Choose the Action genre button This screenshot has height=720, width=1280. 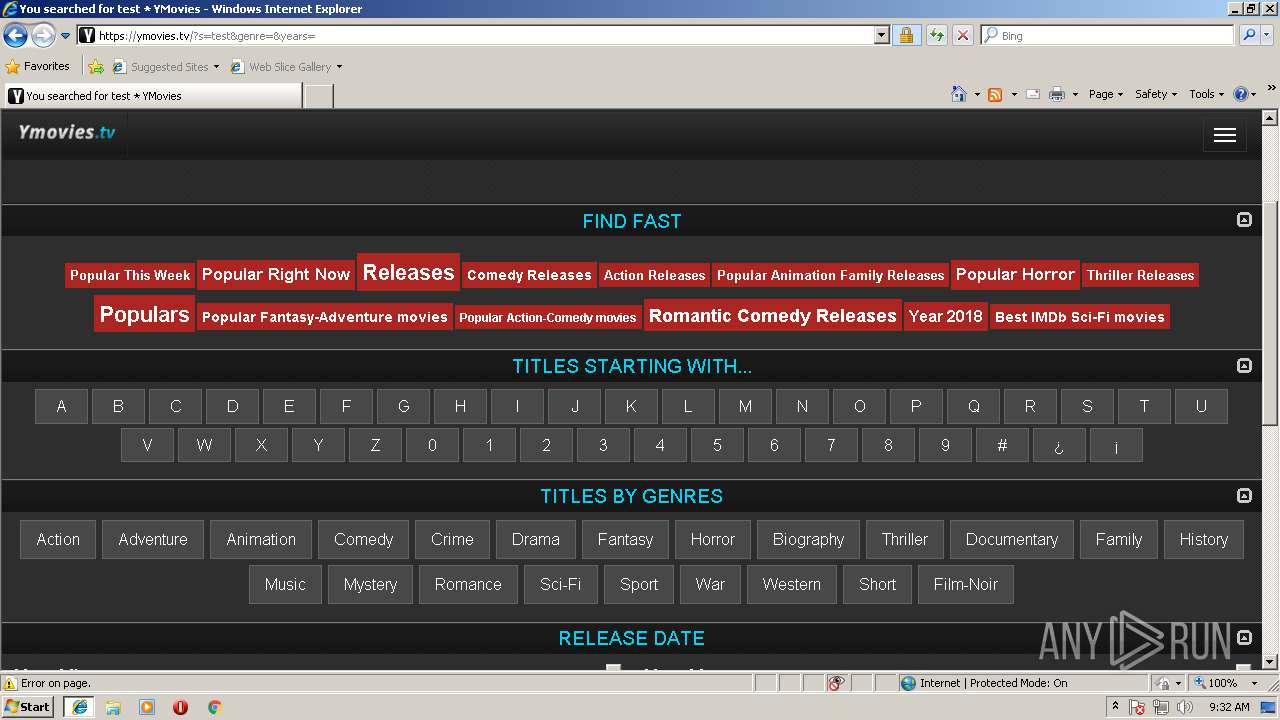pos(58,539)
